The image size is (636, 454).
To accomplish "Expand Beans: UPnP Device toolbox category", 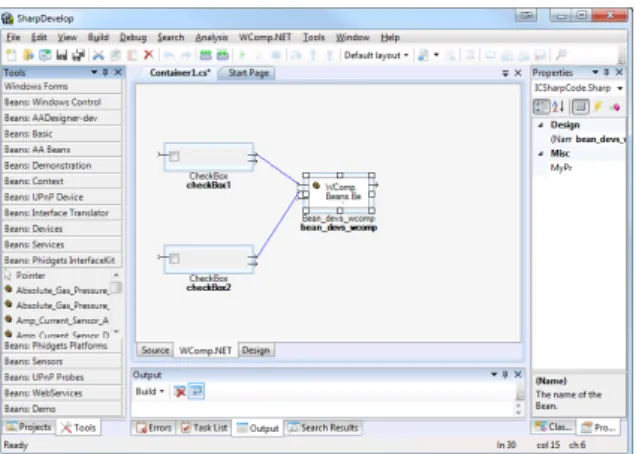I will [x=62, y=197].
